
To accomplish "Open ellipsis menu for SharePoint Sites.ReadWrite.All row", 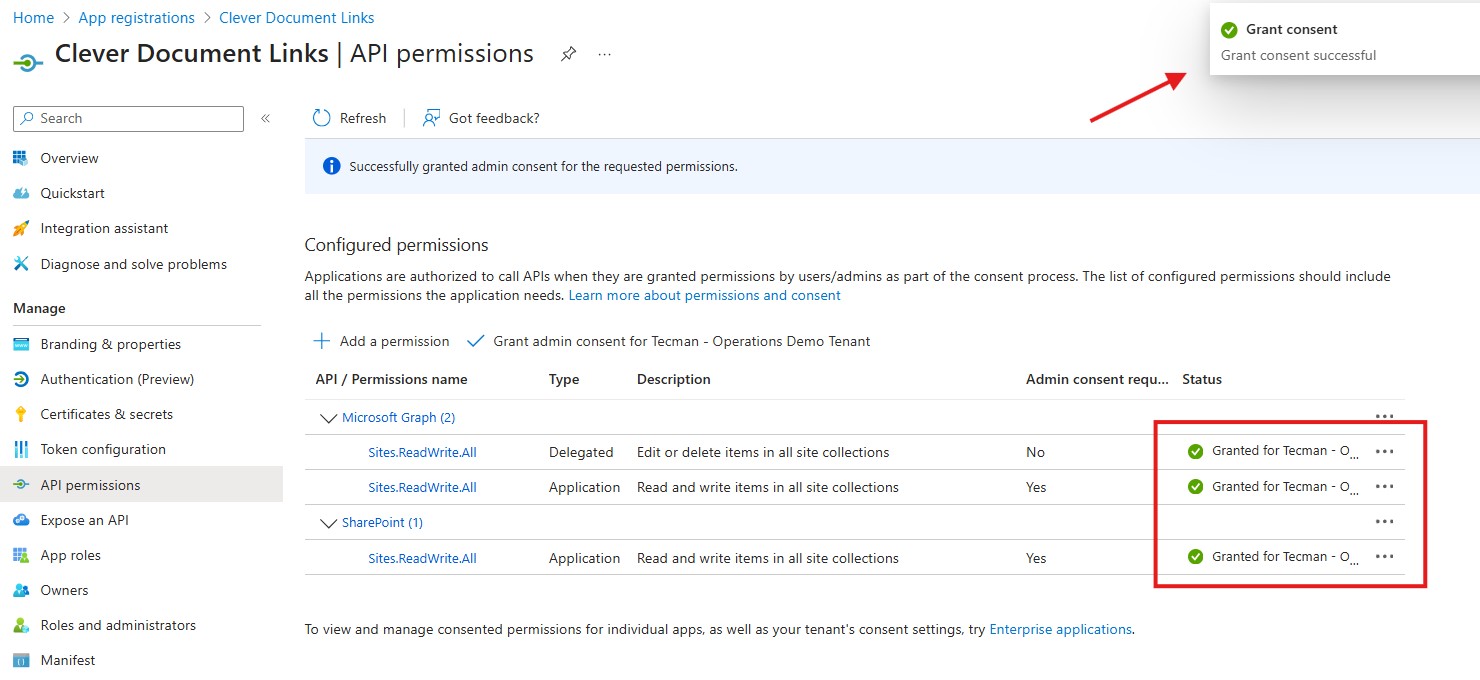I will pyautogui.click(x=1384, y=556).
